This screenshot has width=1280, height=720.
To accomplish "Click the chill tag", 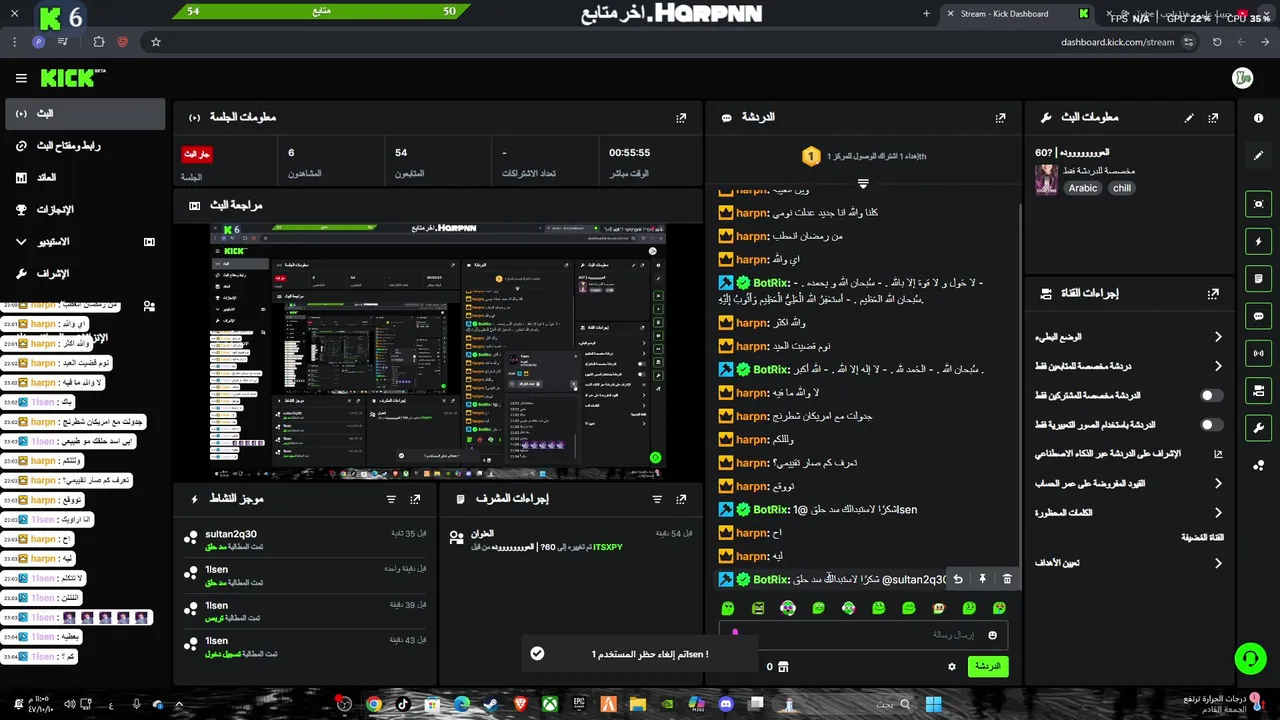I will tap(1122, 188).
